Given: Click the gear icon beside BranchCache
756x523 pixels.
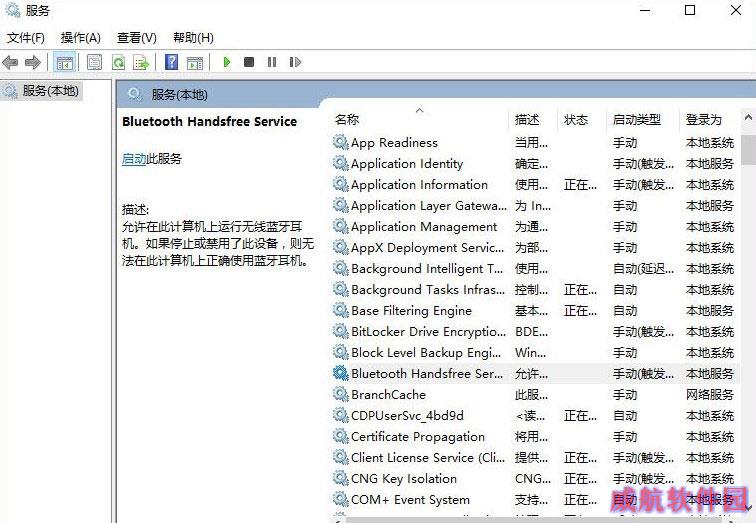Looking at the screenshot, I should click(340, 394).
